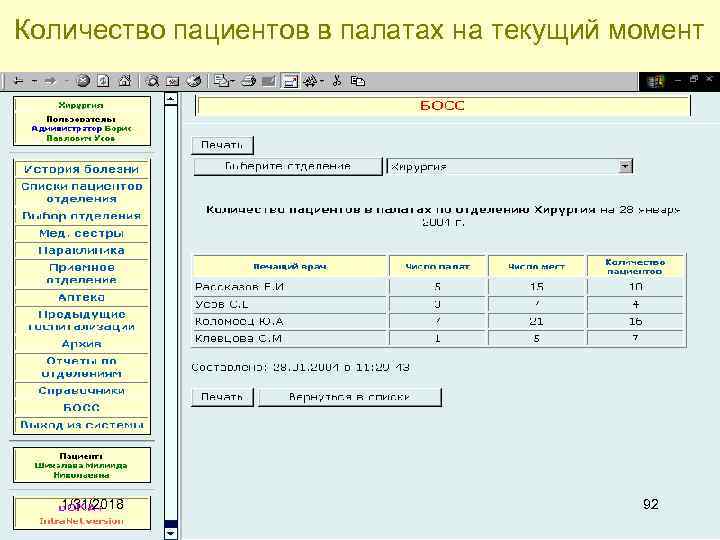Open the Favorites toolbar icon
Viewport: 720px width, 540px height.
click(173, 81)
